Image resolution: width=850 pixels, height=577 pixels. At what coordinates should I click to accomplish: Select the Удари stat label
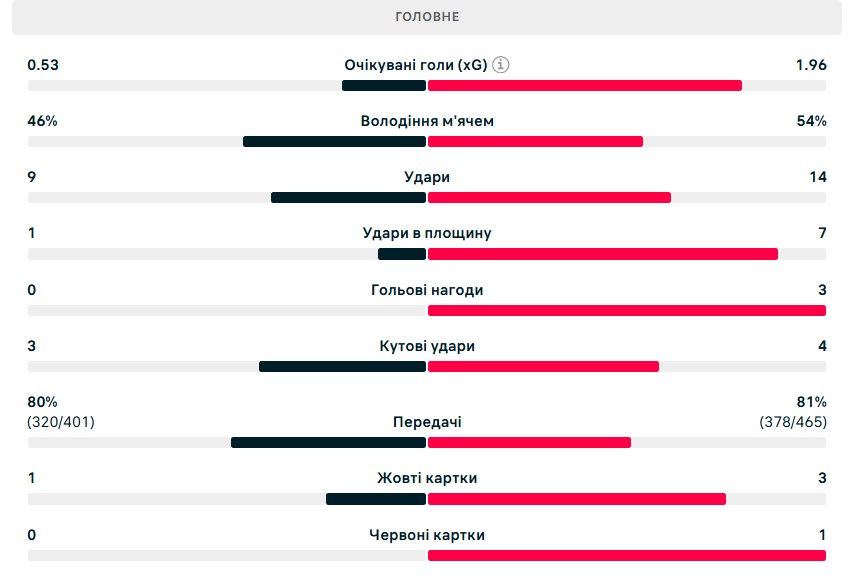pos(427,177)
